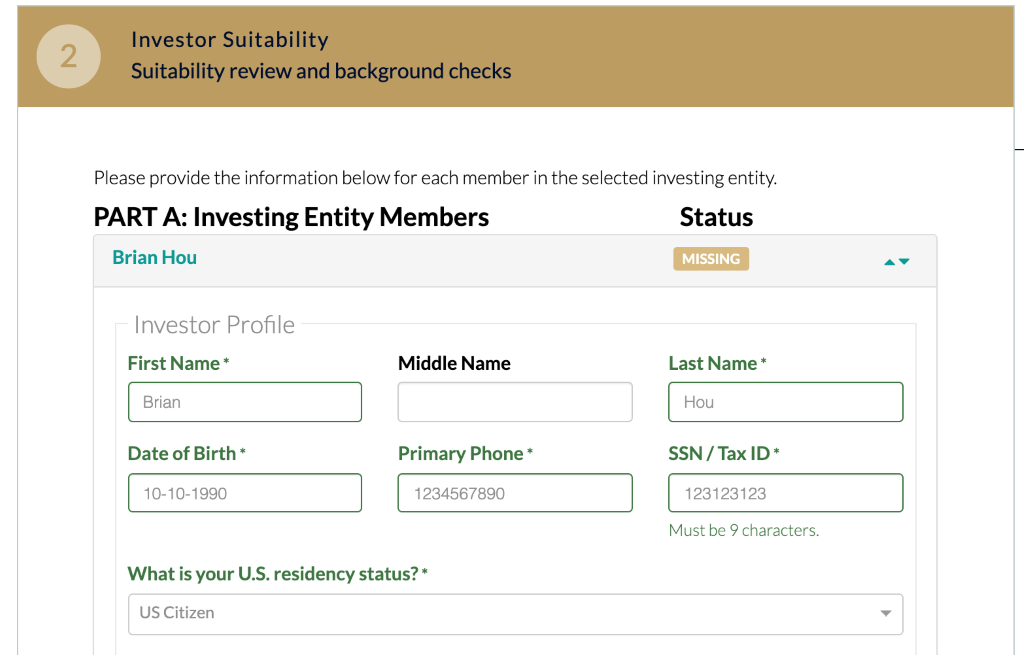Click the 'Must be 9 characters.' hint
Screen dimensions: 1024x655
click(744, 530)
